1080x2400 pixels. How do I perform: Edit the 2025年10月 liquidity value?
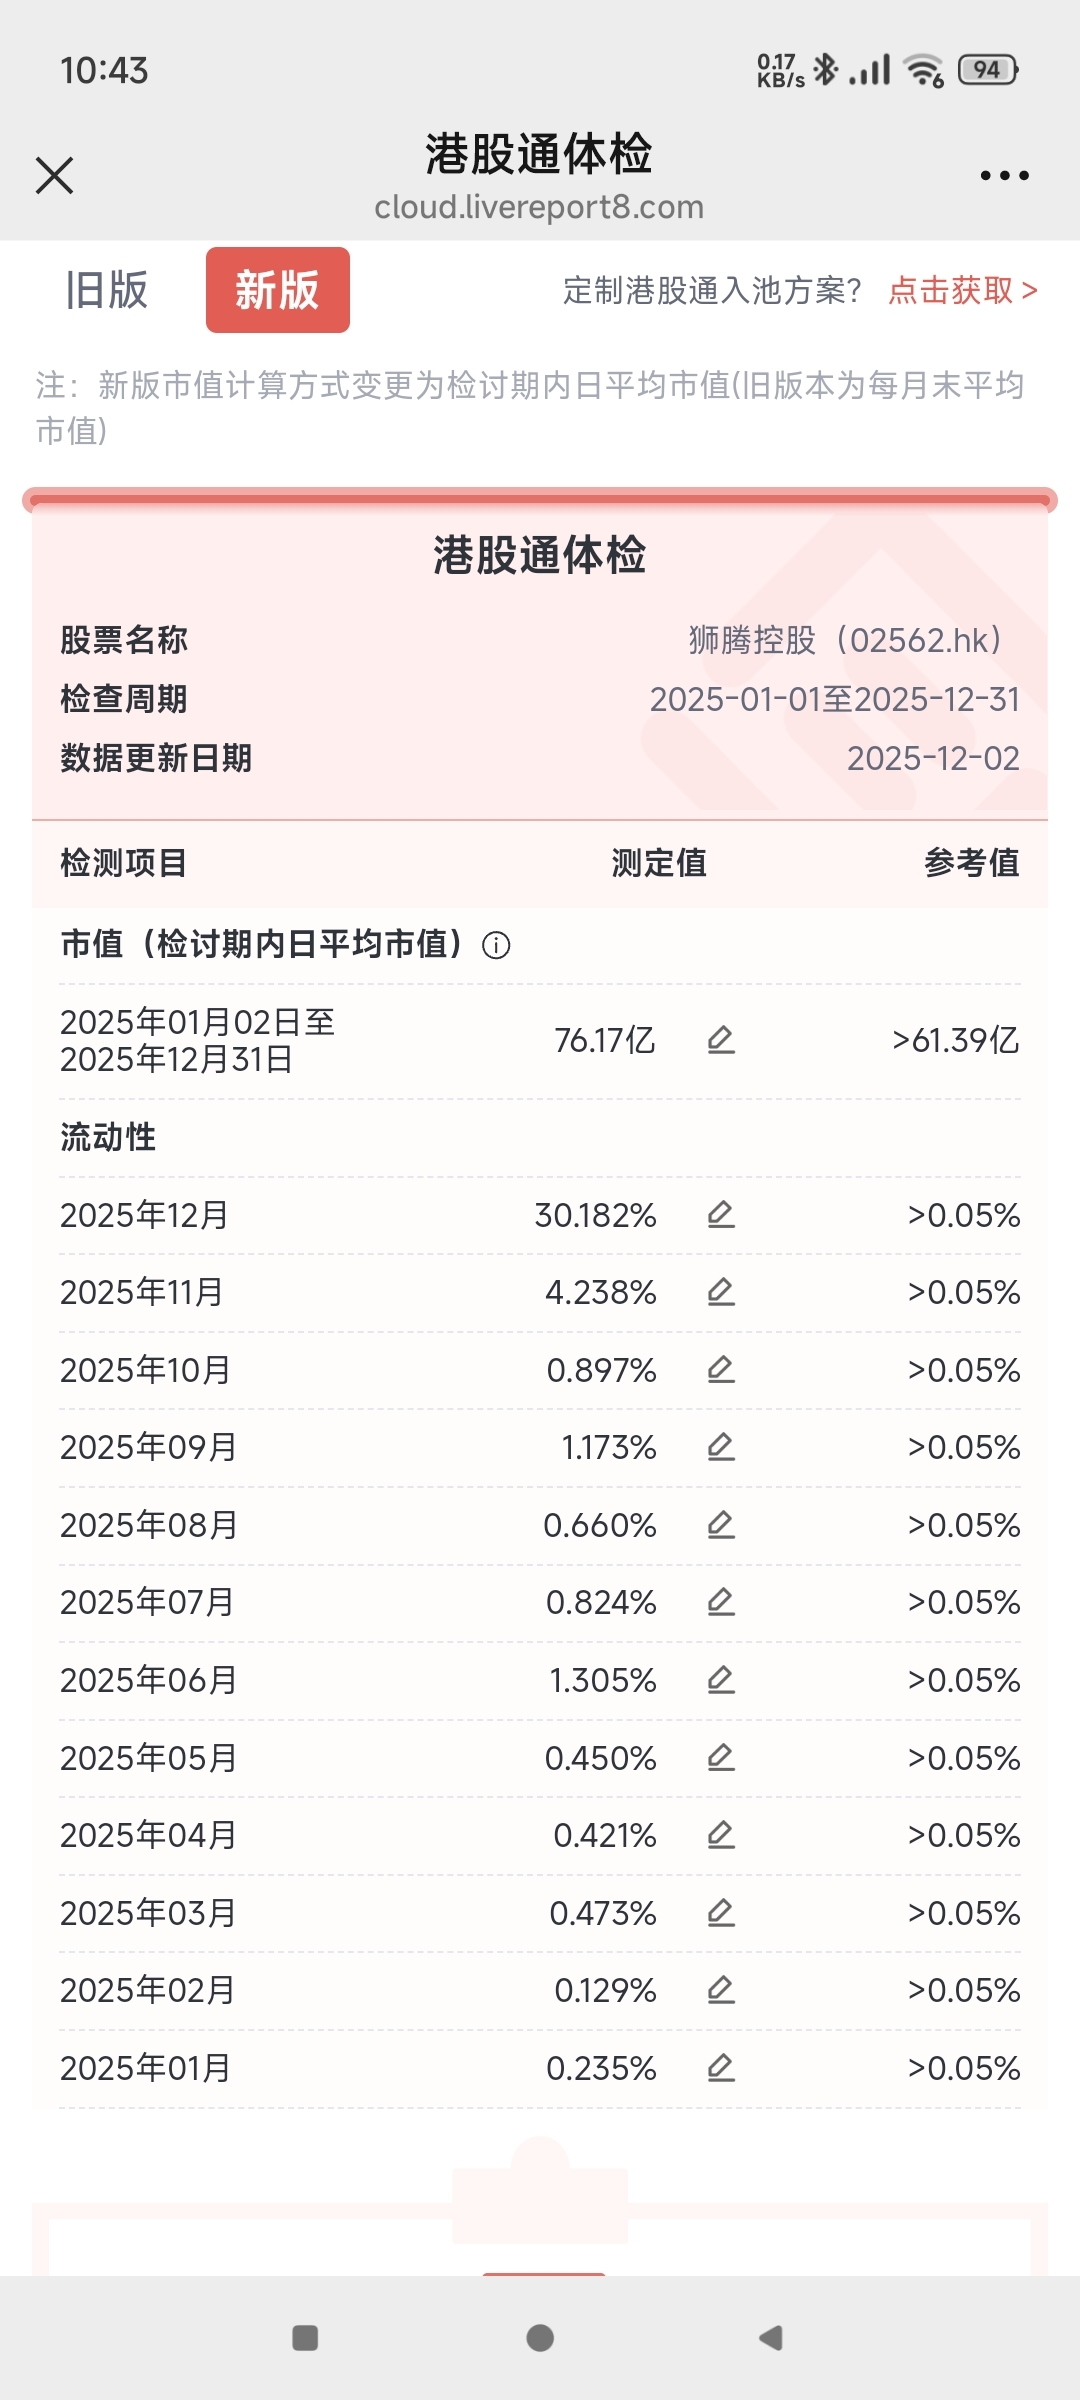[721, 1369]
